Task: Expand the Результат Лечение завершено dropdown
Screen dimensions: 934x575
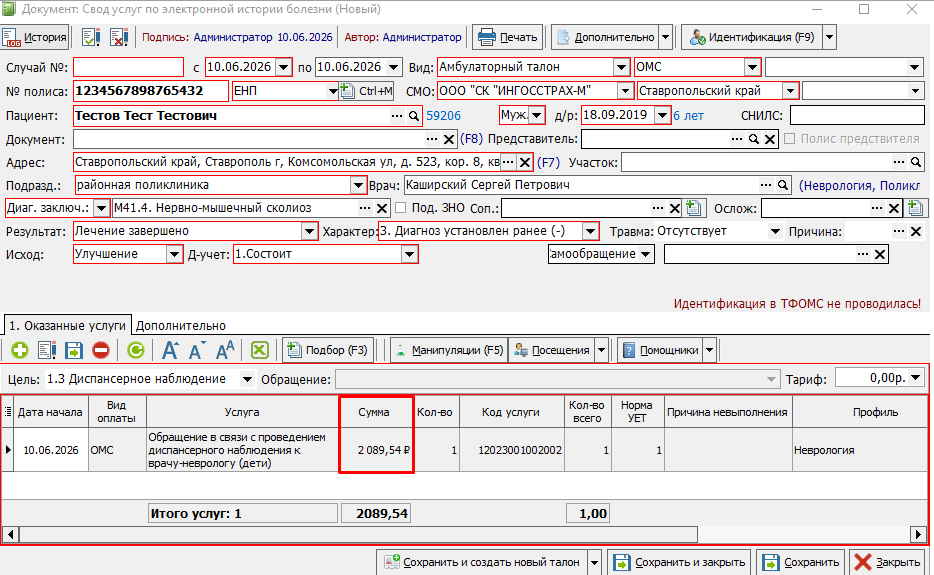Action: click(x=309, y=231)
